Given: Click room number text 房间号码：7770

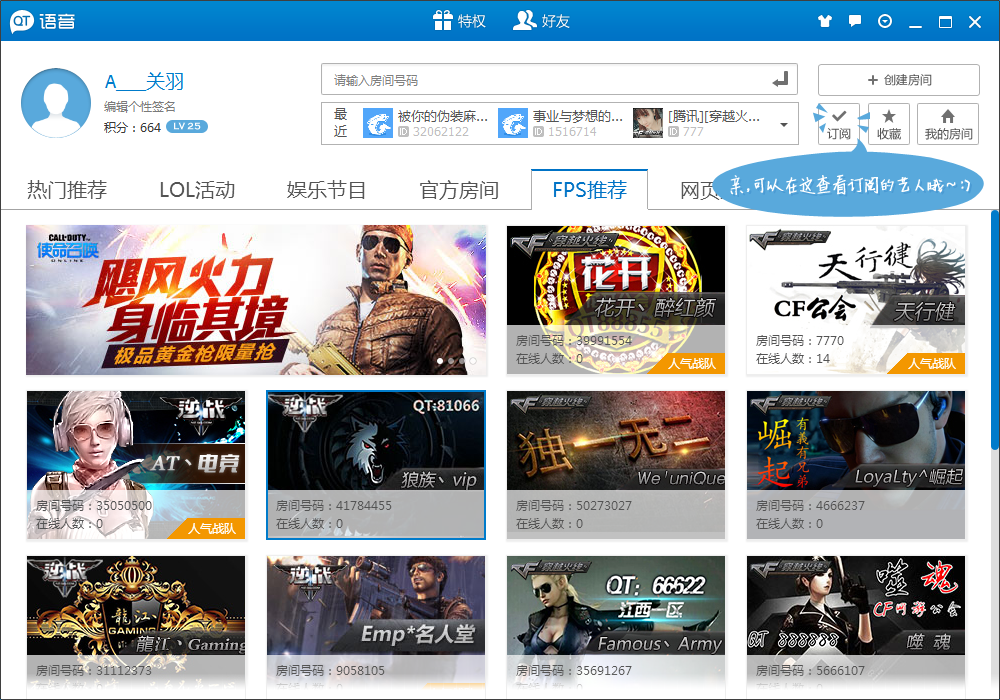Looking at the screenshot, I should 800,340.
